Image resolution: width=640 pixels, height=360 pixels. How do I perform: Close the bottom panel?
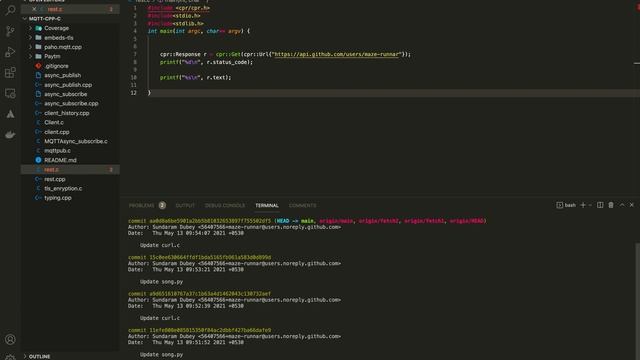tap(632, 205)
